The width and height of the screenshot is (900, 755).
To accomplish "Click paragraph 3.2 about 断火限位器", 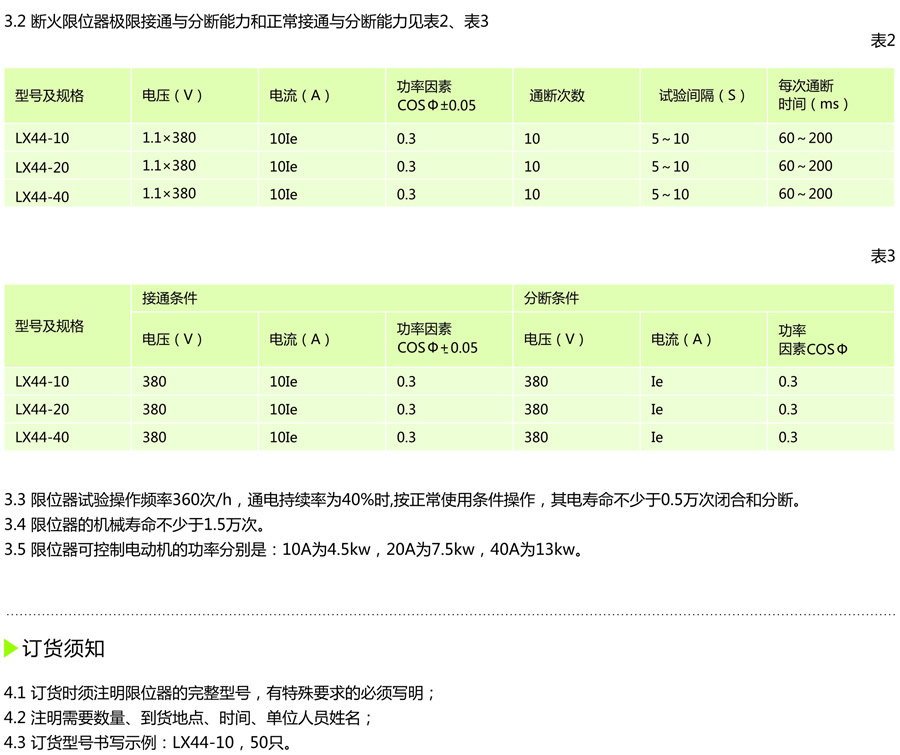I will click(247, 21).
